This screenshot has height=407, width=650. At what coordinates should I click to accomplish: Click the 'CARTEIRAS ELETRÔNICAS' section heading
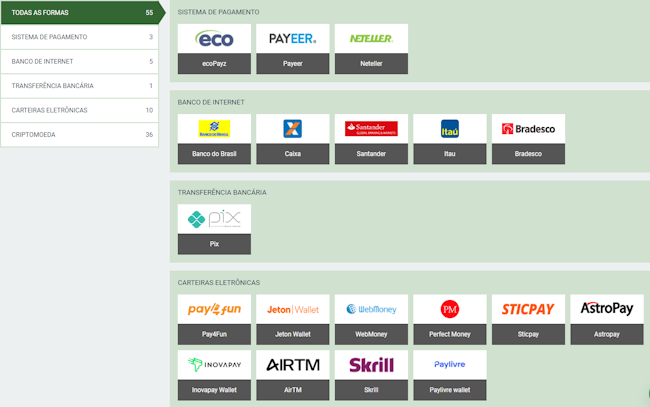(x=219, y=282)
